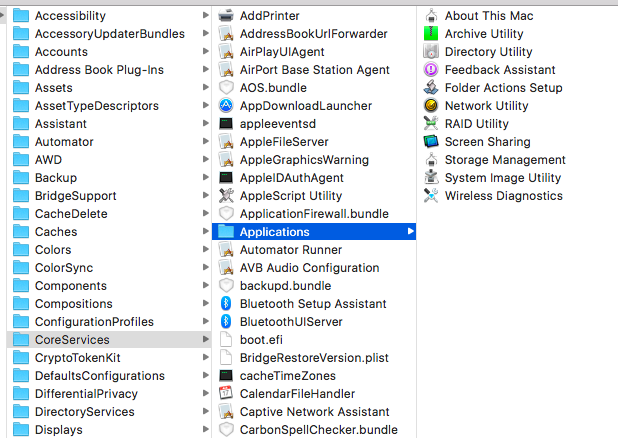This screenshot has width=618, height=438.
Task: Select backupd.bundle in the list
Action: 314,285
